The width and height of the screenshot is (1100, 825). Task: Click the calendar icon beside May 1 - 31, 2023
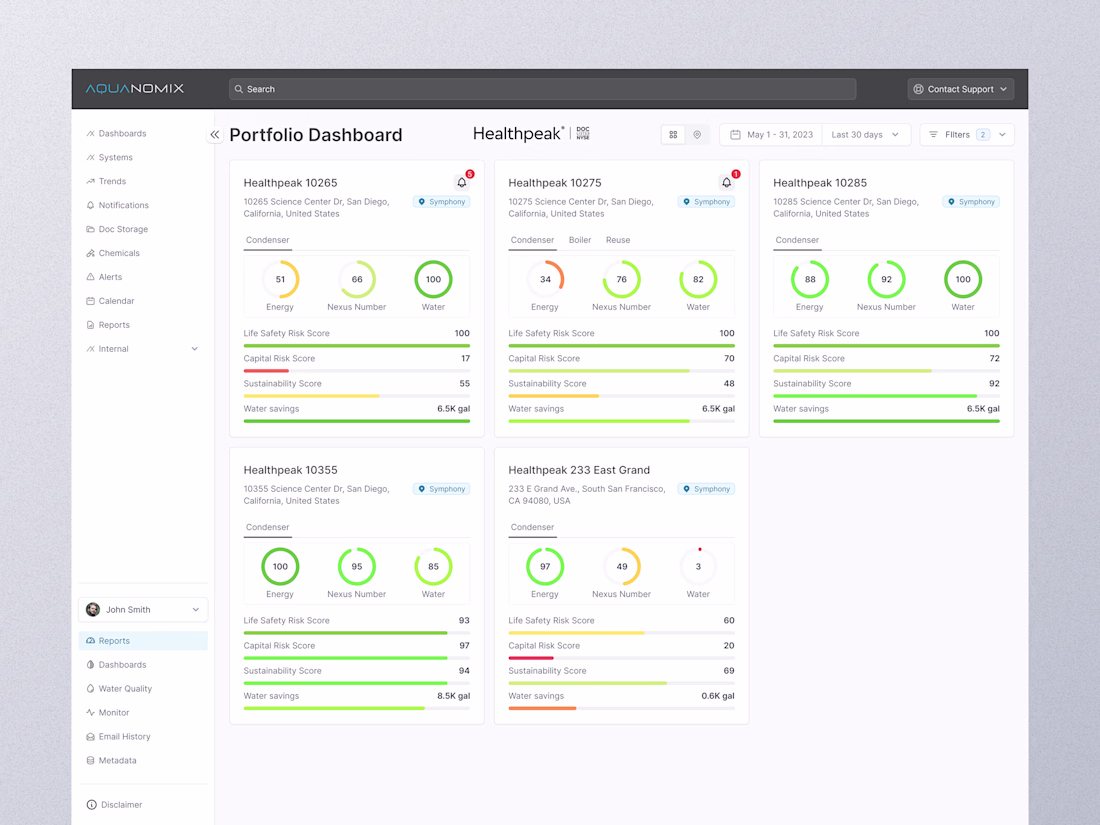tap(735, 135)
